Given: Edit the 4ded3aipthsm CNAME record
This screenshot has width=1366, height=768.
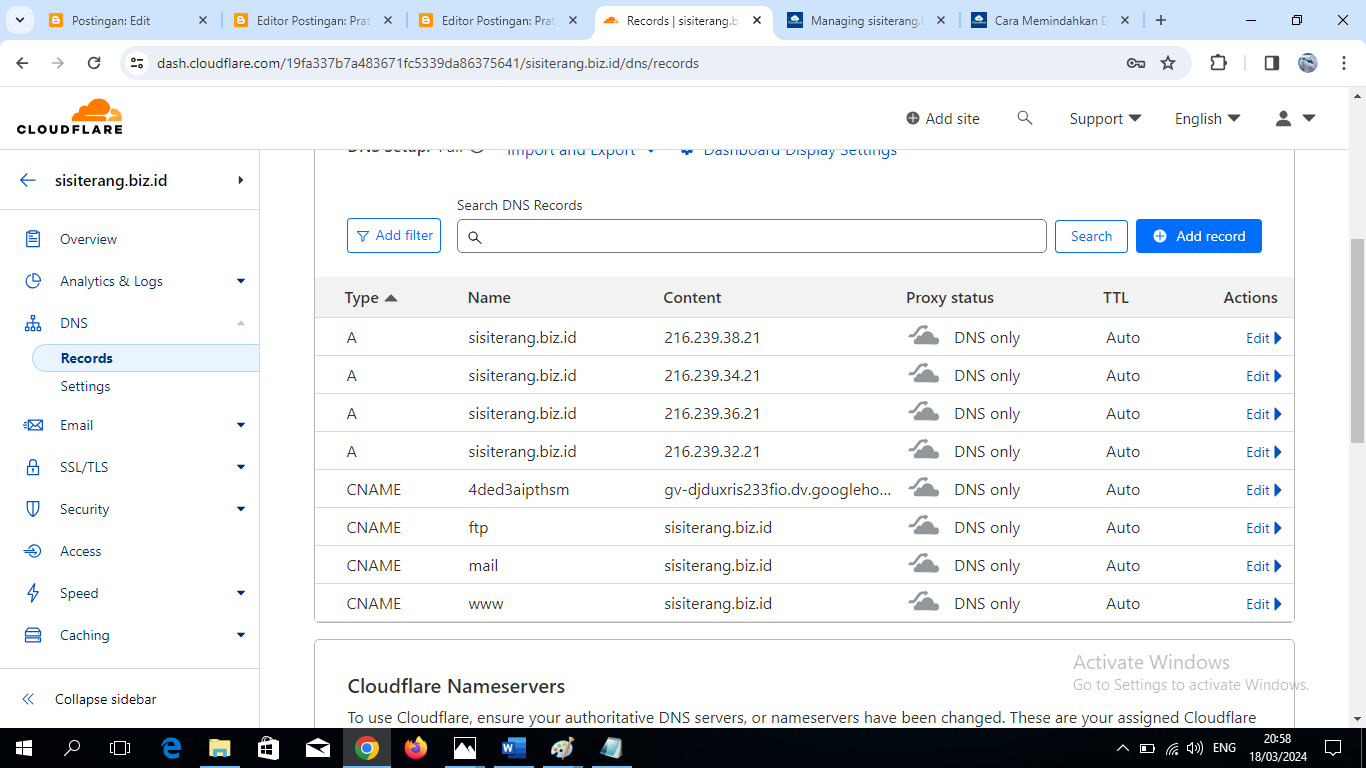Looking at the screenshot, I should pyautogui.click(x=1263, y=489).
